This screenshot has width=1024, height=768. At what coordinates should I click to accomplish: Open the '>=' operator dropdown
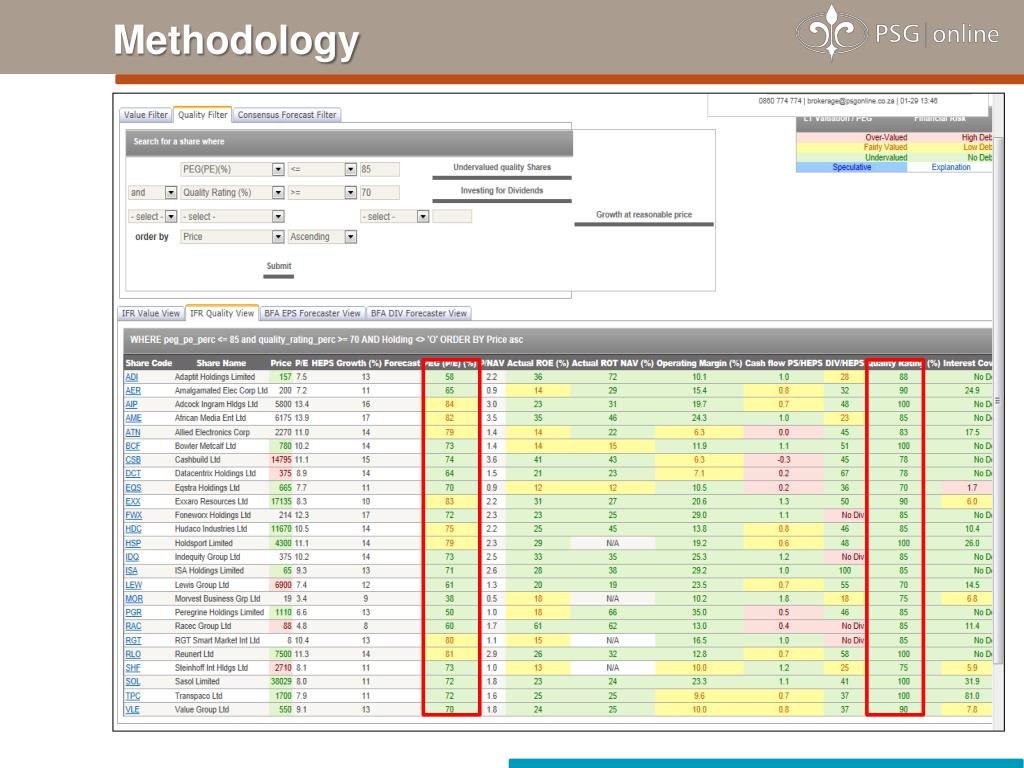(351, 193)
